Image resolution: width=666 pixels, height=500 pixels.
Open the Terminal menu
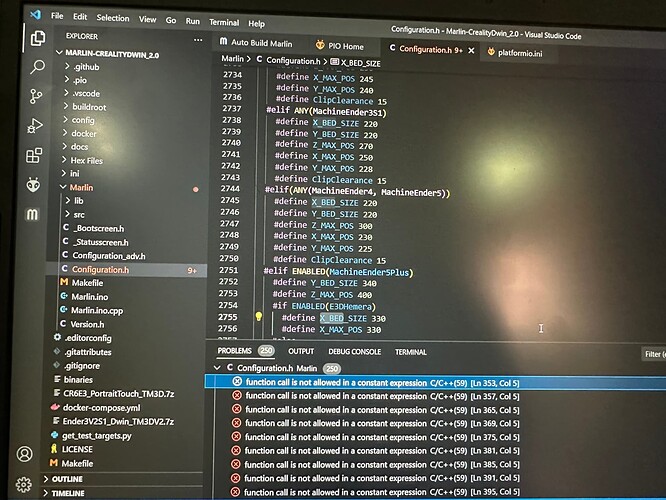pos(224,23)
